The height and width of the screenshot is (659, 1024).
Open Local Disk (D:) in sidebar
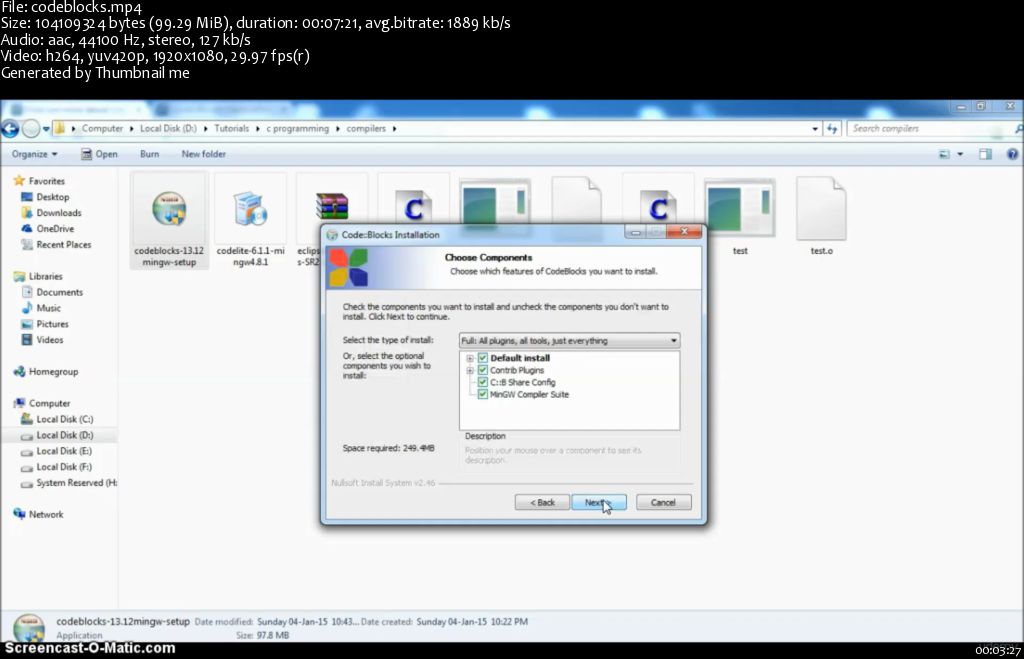point(57,435)
